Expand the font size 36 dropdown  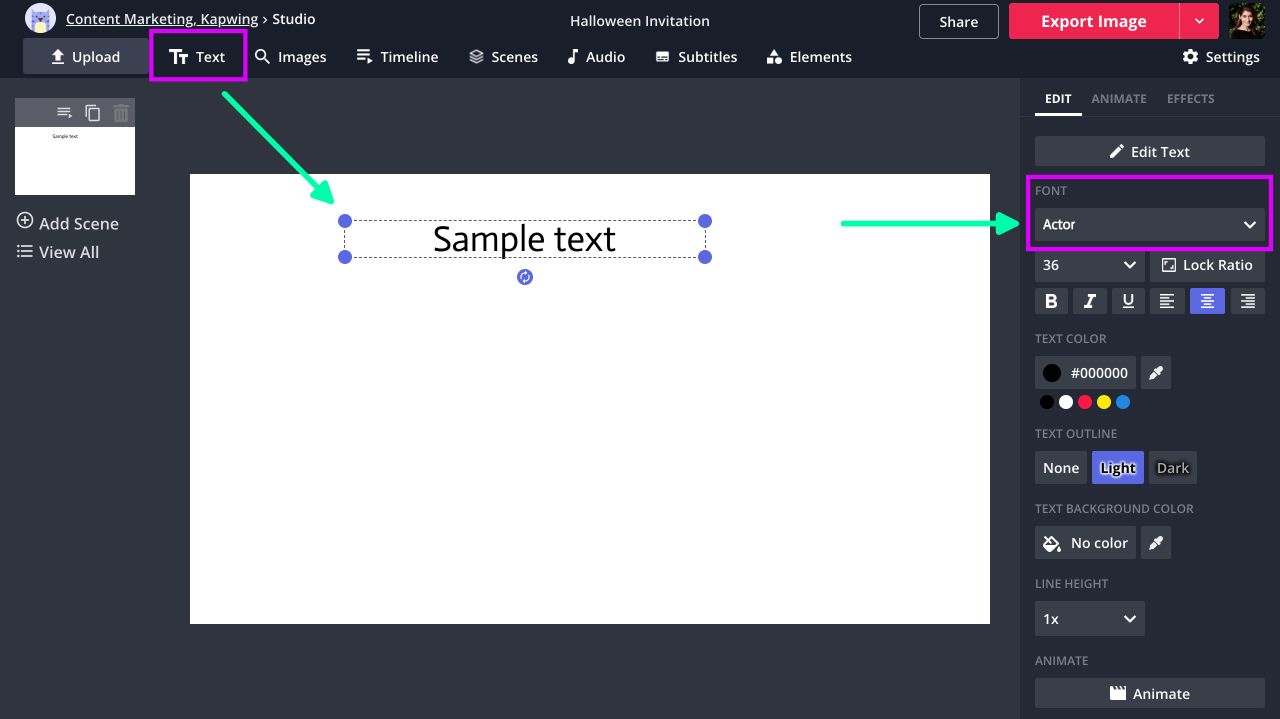pyautogui.click(x=1089, y=265)
